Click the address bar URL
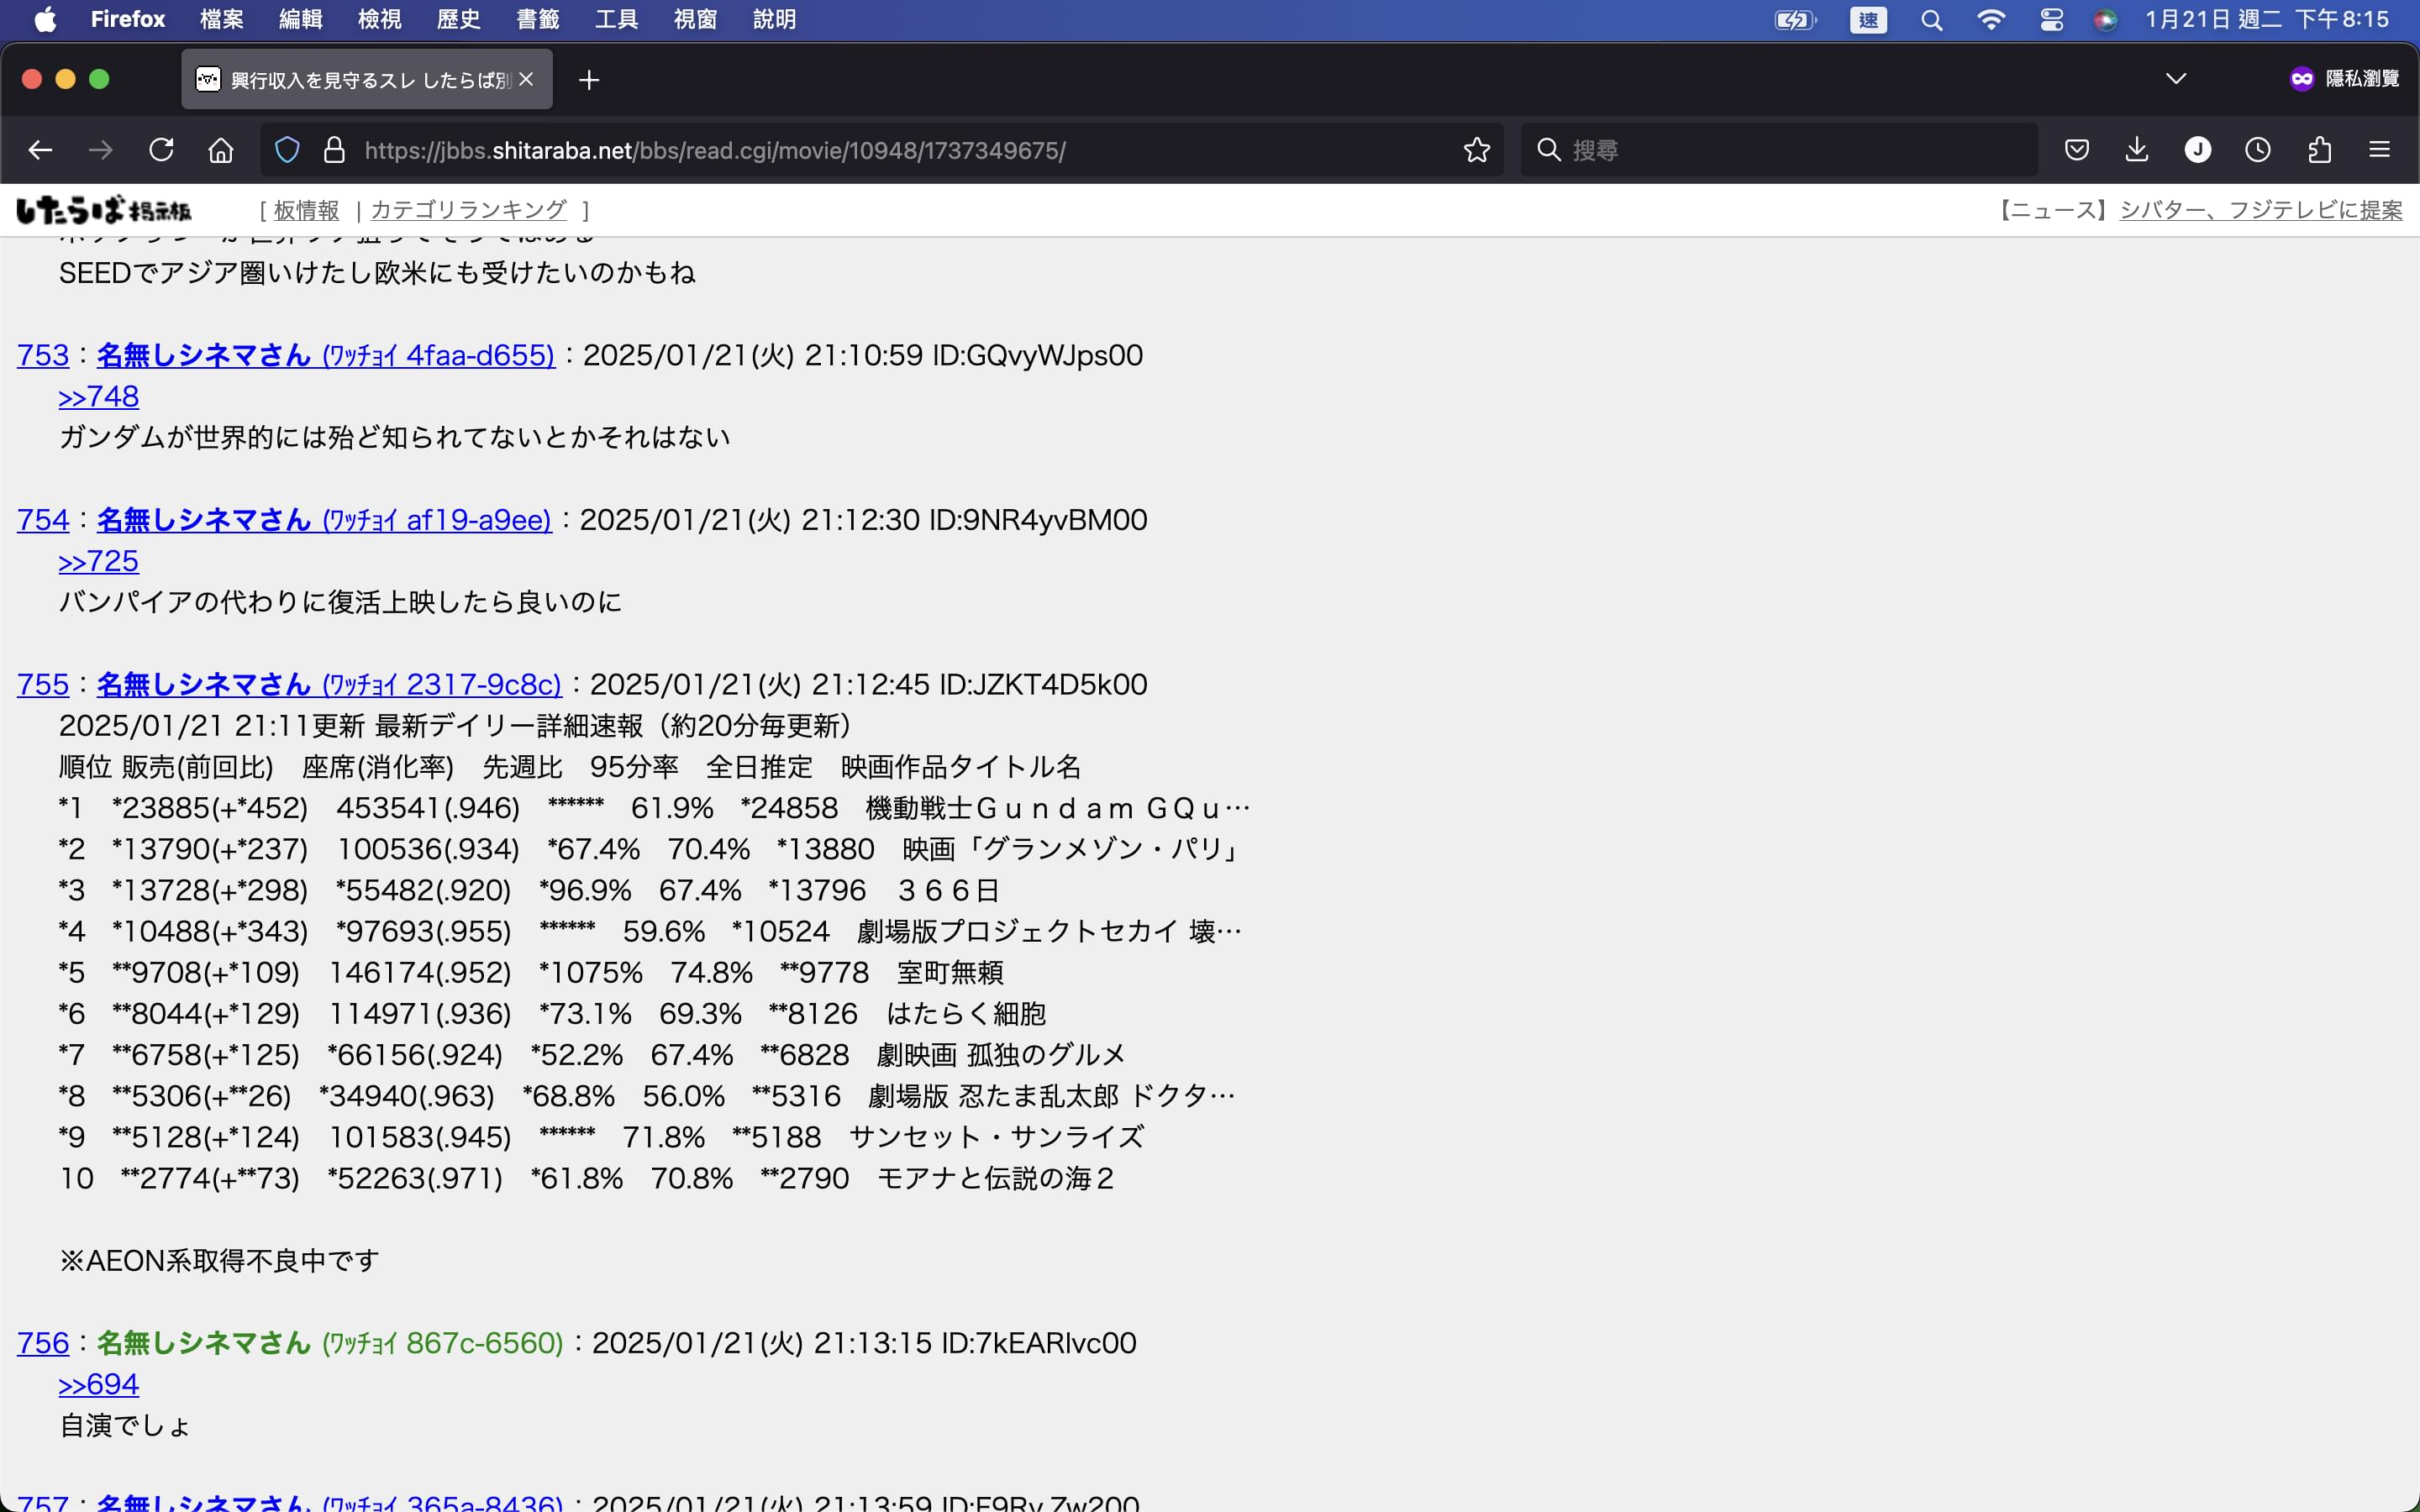The width and height of the screenshot is (2420, 1512). (714, 150)
